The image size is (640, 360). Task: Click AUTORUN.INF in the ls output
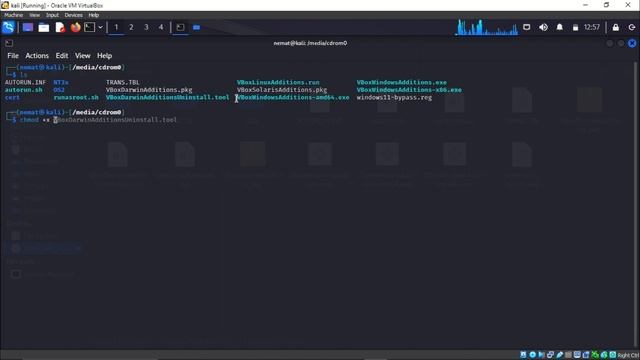point(25,82)
